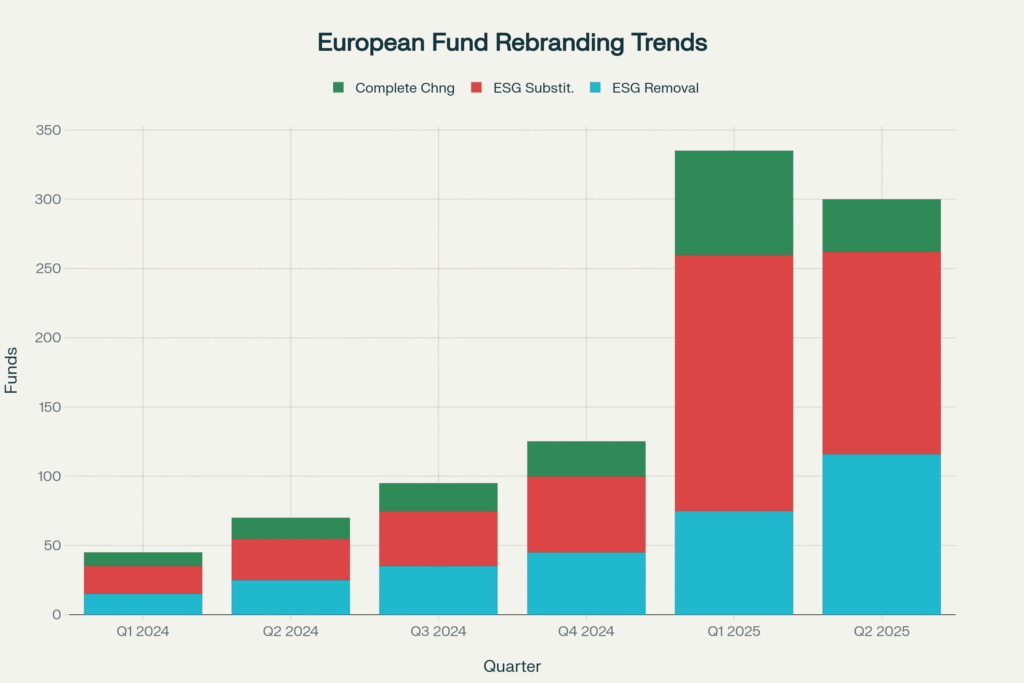Click the red ESG Substit. segment for Q1 2025
This screenshot has width=1024, height=683.
click(x=734, y=383)
